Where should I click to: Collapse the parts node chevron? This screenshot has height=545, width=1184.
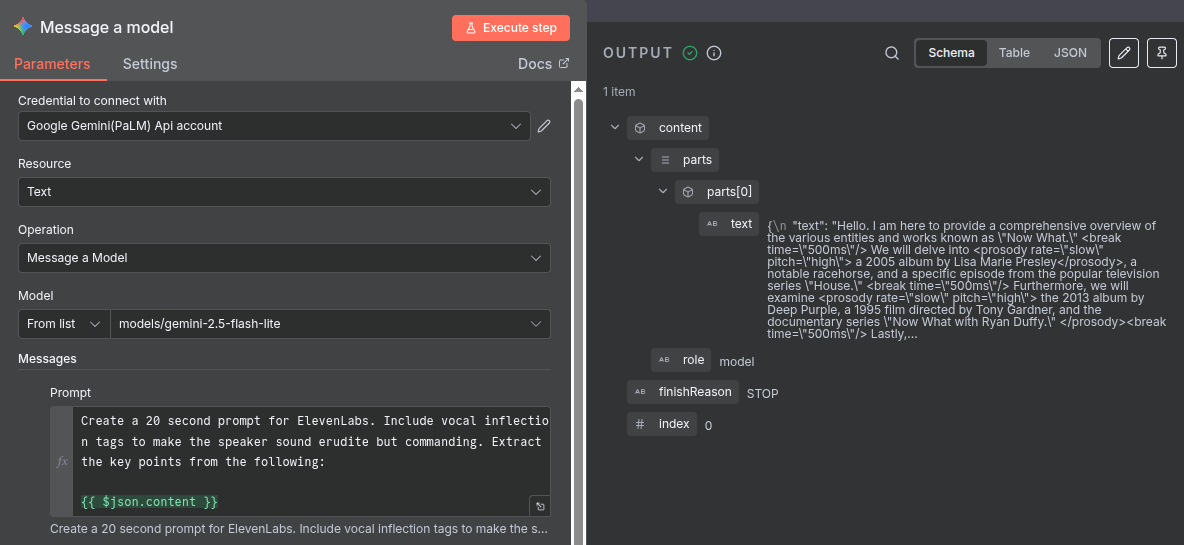point(639,160)
